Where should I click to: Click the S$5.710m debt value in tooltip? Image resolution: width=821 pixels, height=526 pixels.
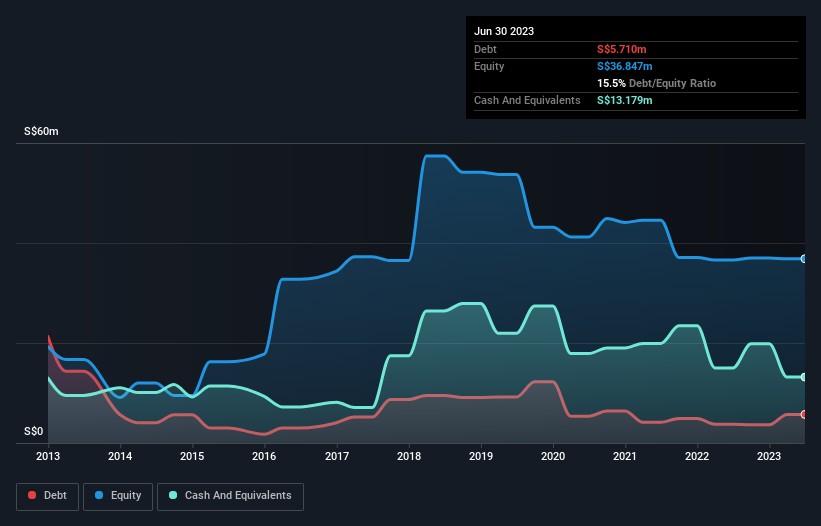(624, 49)
